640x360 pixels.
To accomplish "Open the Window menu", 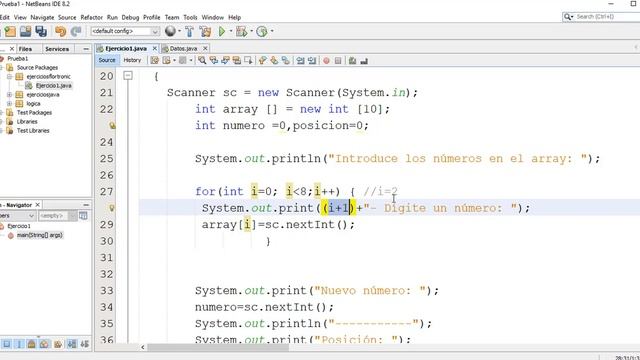I will tap(213, 17).
